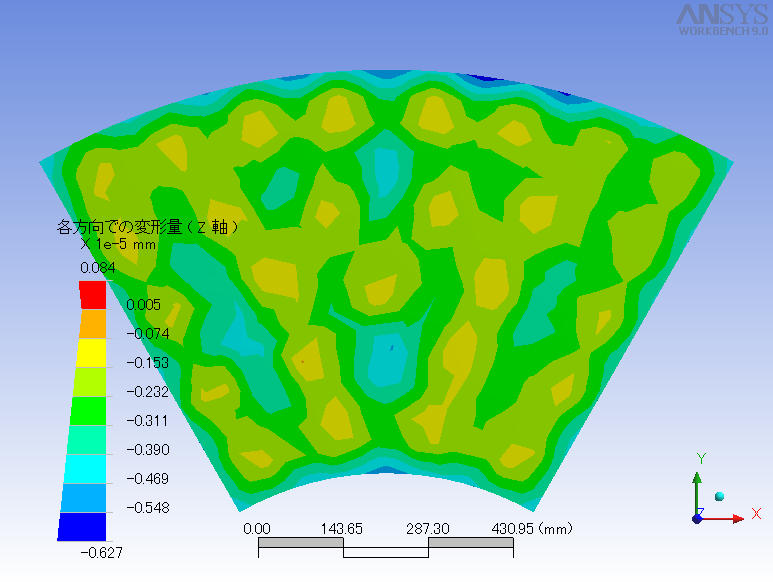The image size is (773, 582).
Task: Click legend value 0.005
Action: 143,305
